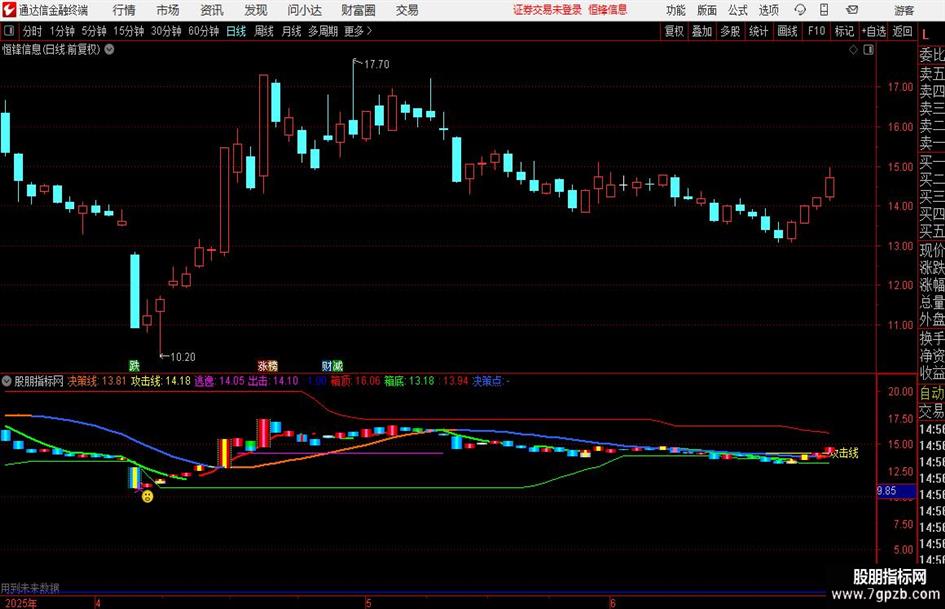This screenshot has width=945, height=609.
Task: Click the 决策线: 13.81 indicator value
Action: [96, 381]
